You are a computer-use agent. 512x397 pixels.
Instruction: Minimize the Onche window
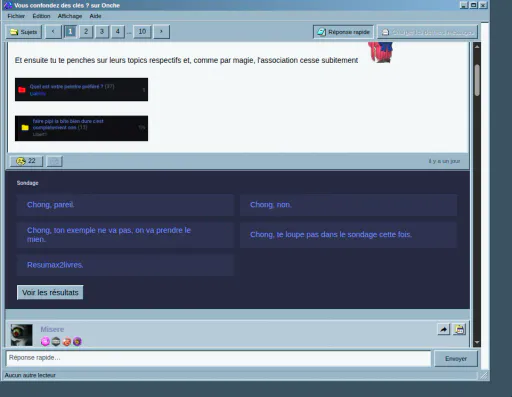tap(464, 5)
